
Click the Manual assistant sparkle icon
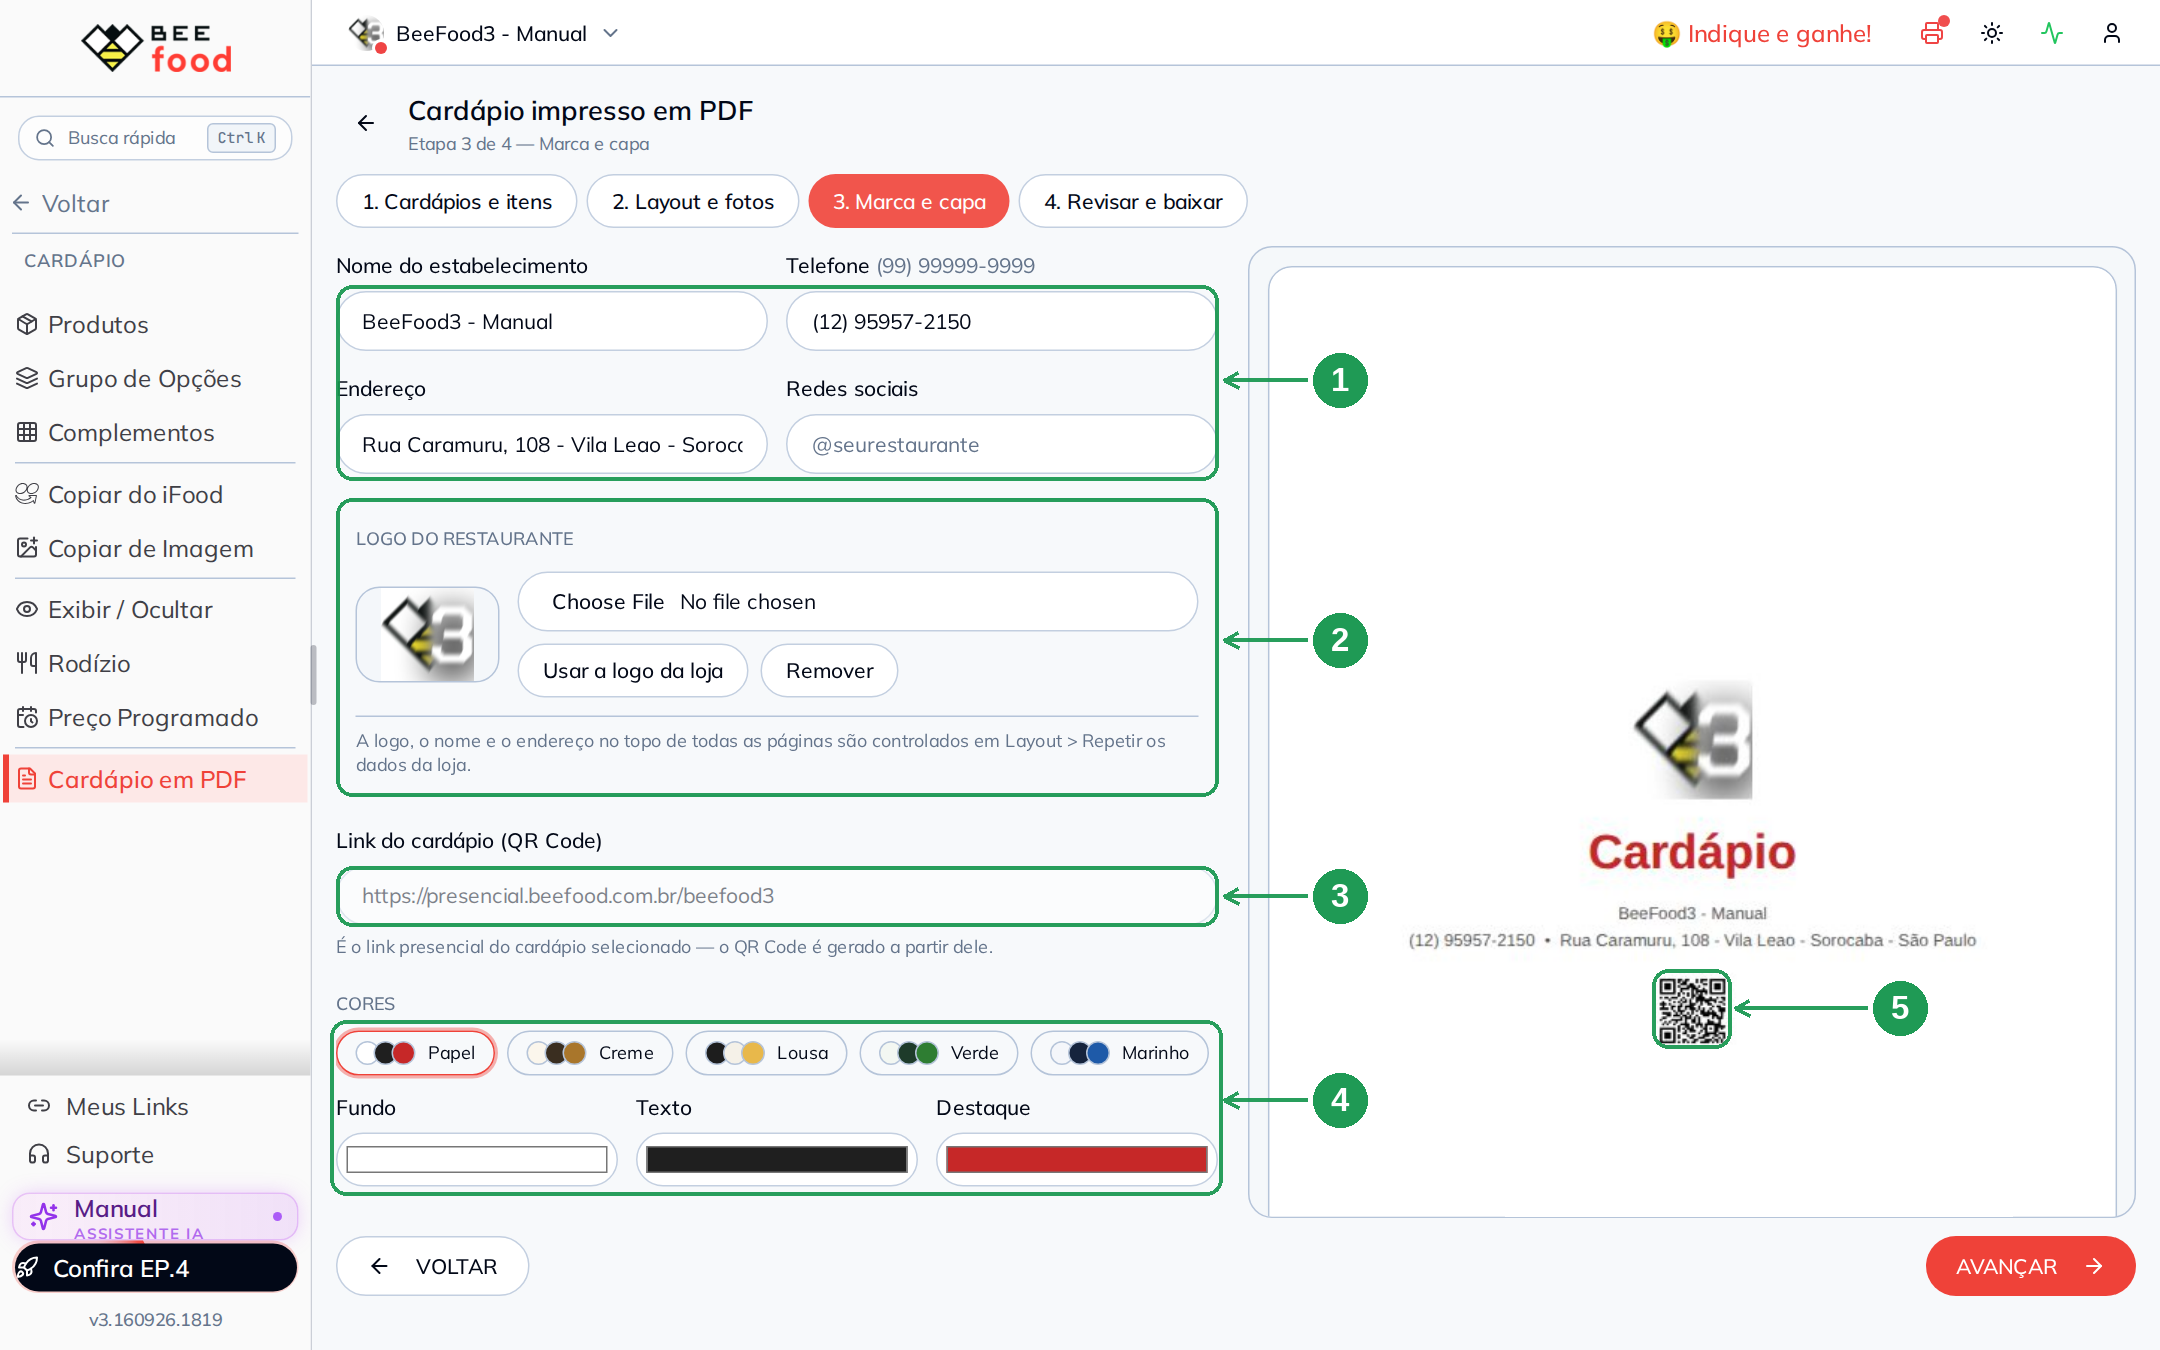(x=44, y=1216)
